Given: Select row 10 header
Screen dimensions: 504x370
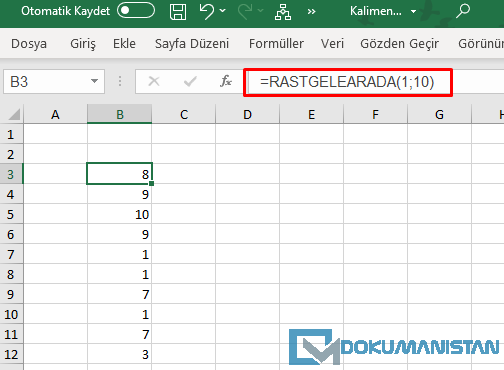Looking at the screenshot, I should (x=11, y=314).
